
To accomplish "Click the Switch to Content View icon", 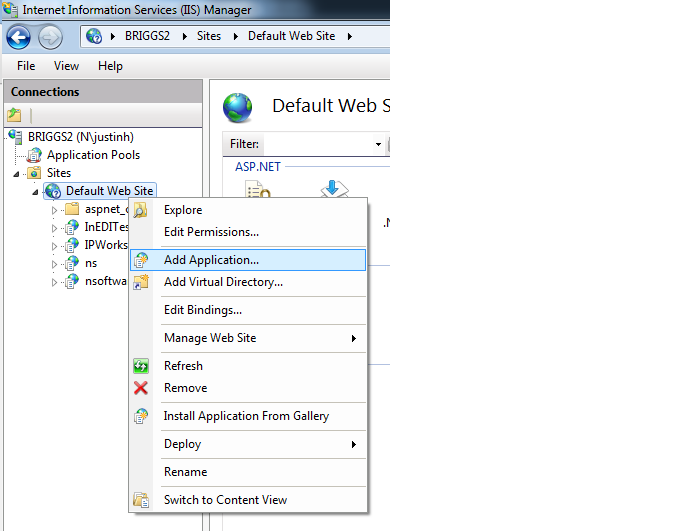I will pyautogui.click(x=141, y=500).
